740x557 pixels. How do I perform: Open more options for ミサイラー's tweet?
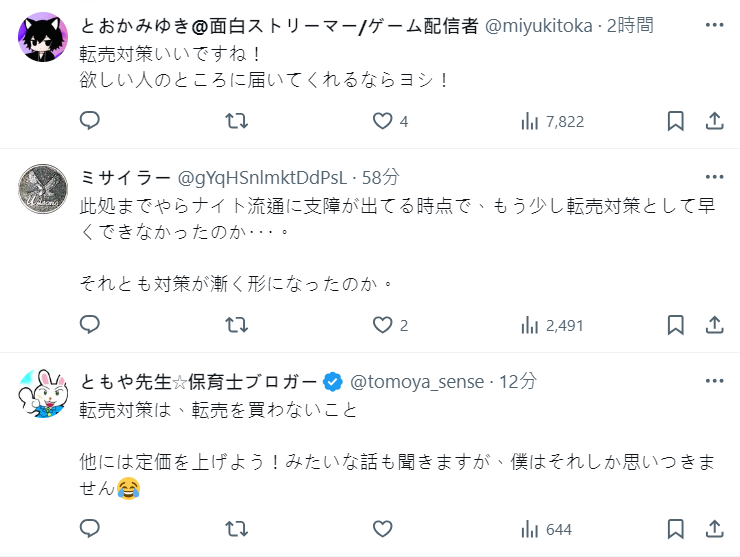click(x=714, y=177)
